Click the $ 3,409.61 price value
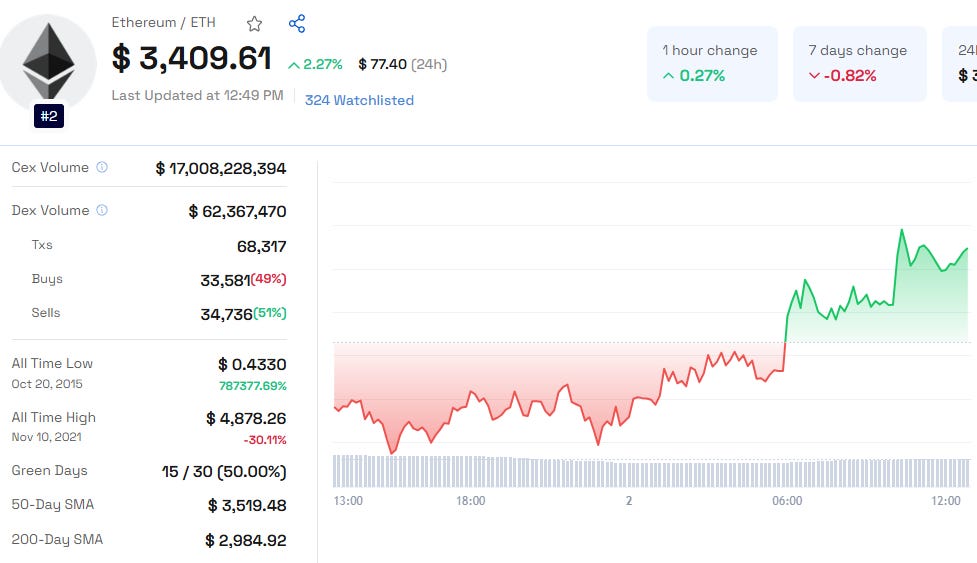 [x=191, y=59]
